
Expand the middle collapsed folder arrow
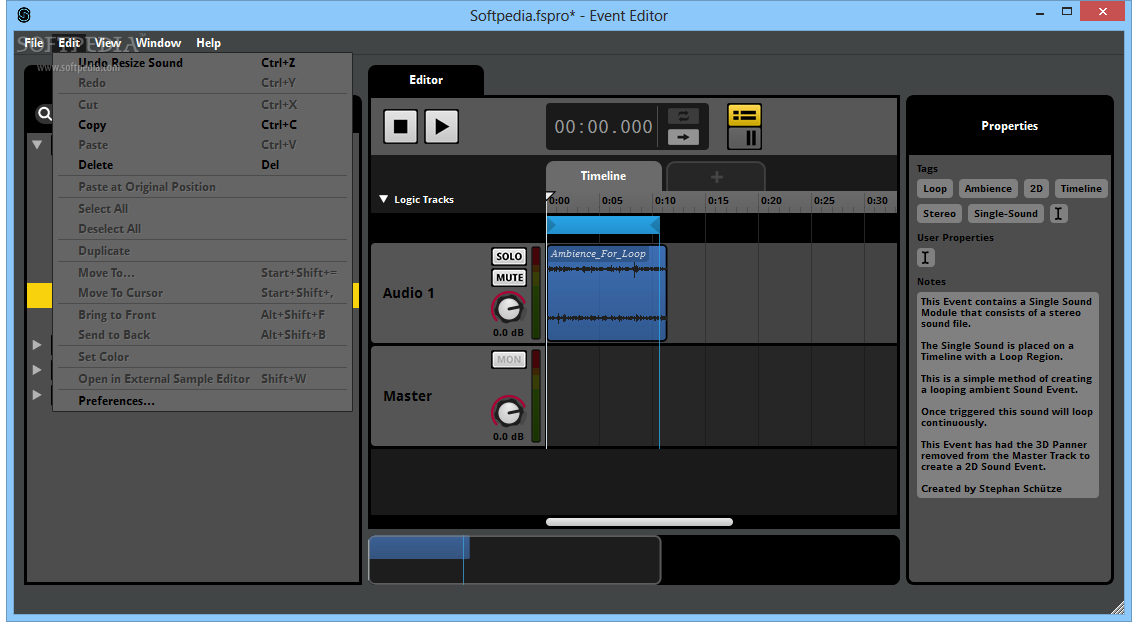click(37, 369)
